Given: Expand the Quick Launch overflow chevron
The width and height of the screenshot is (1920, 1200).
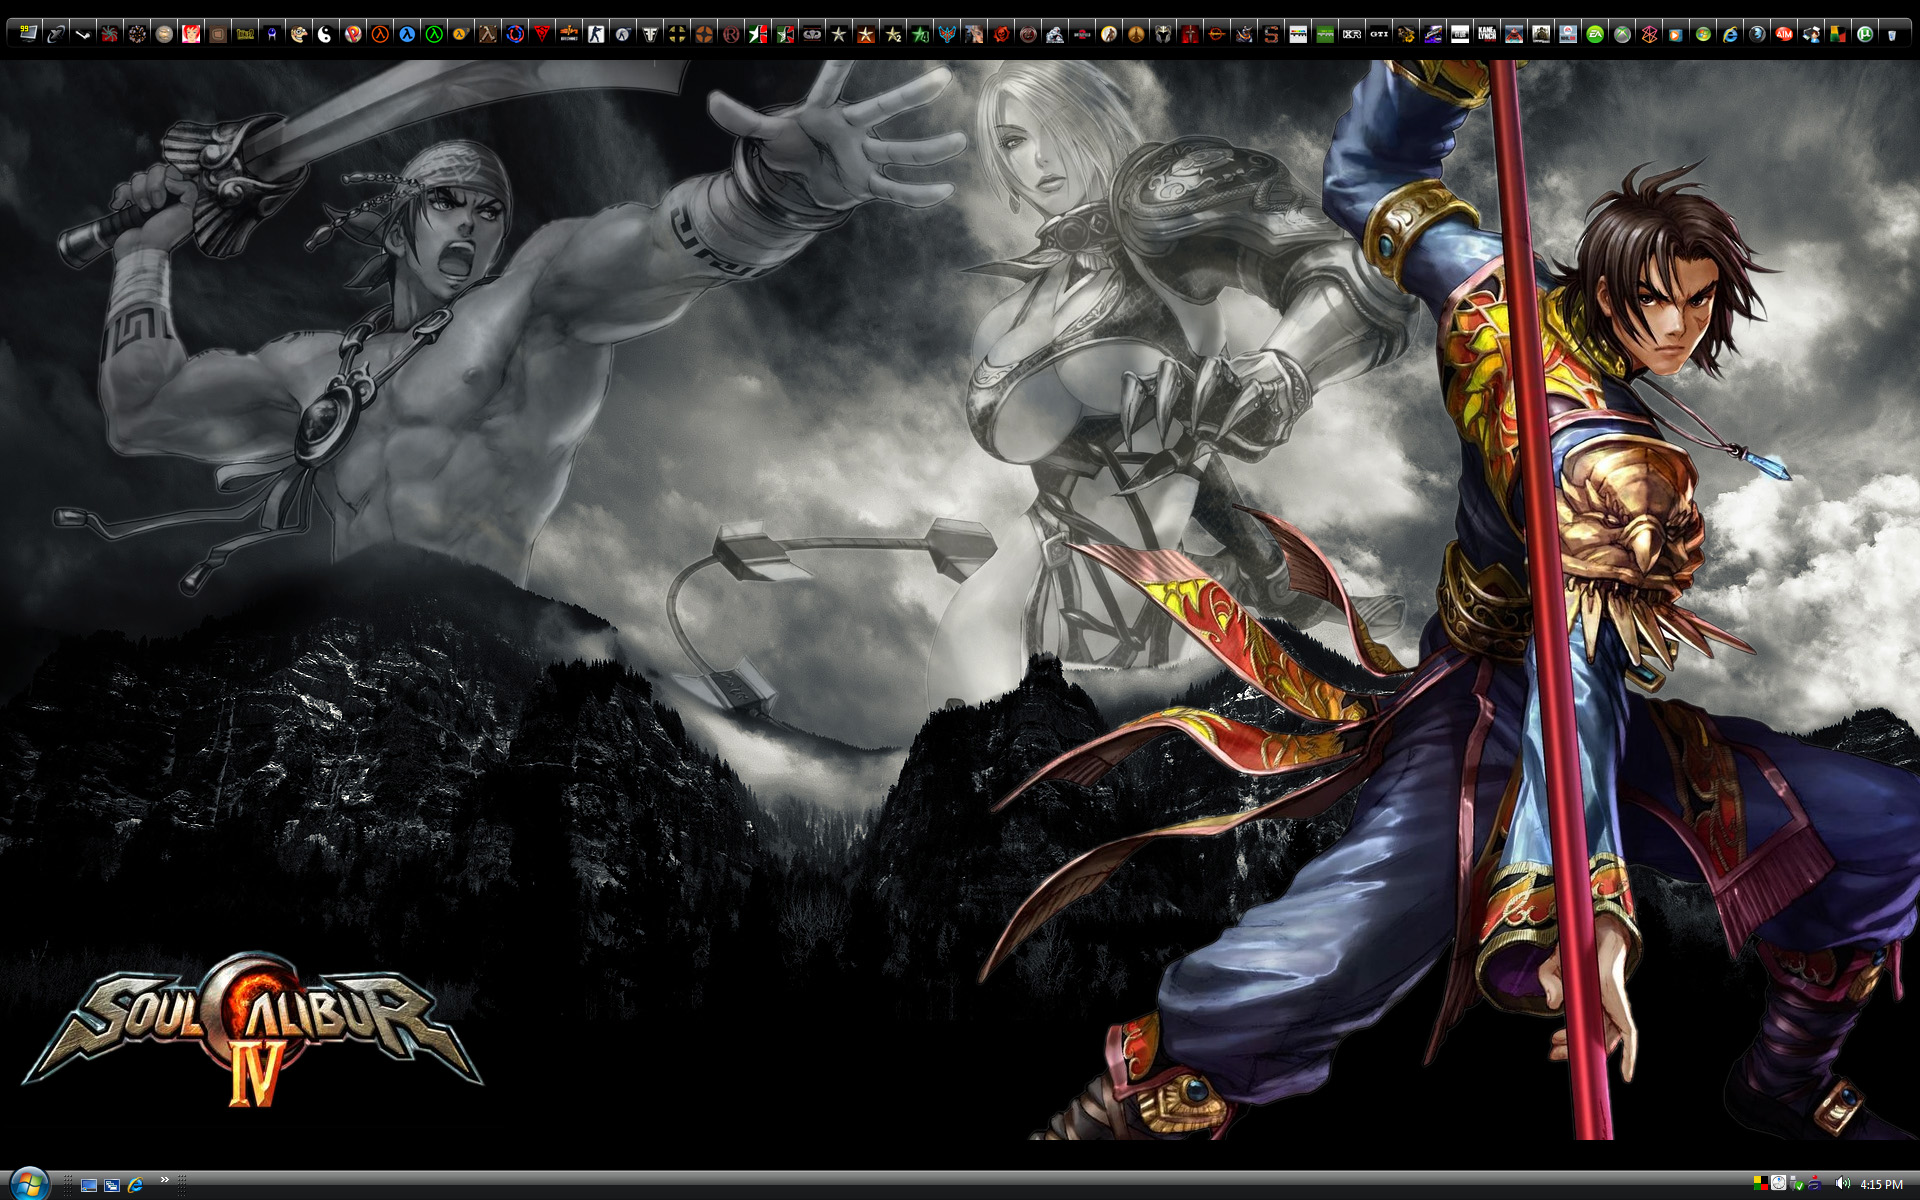Looking at the screenshot, I should (165, 1180).
